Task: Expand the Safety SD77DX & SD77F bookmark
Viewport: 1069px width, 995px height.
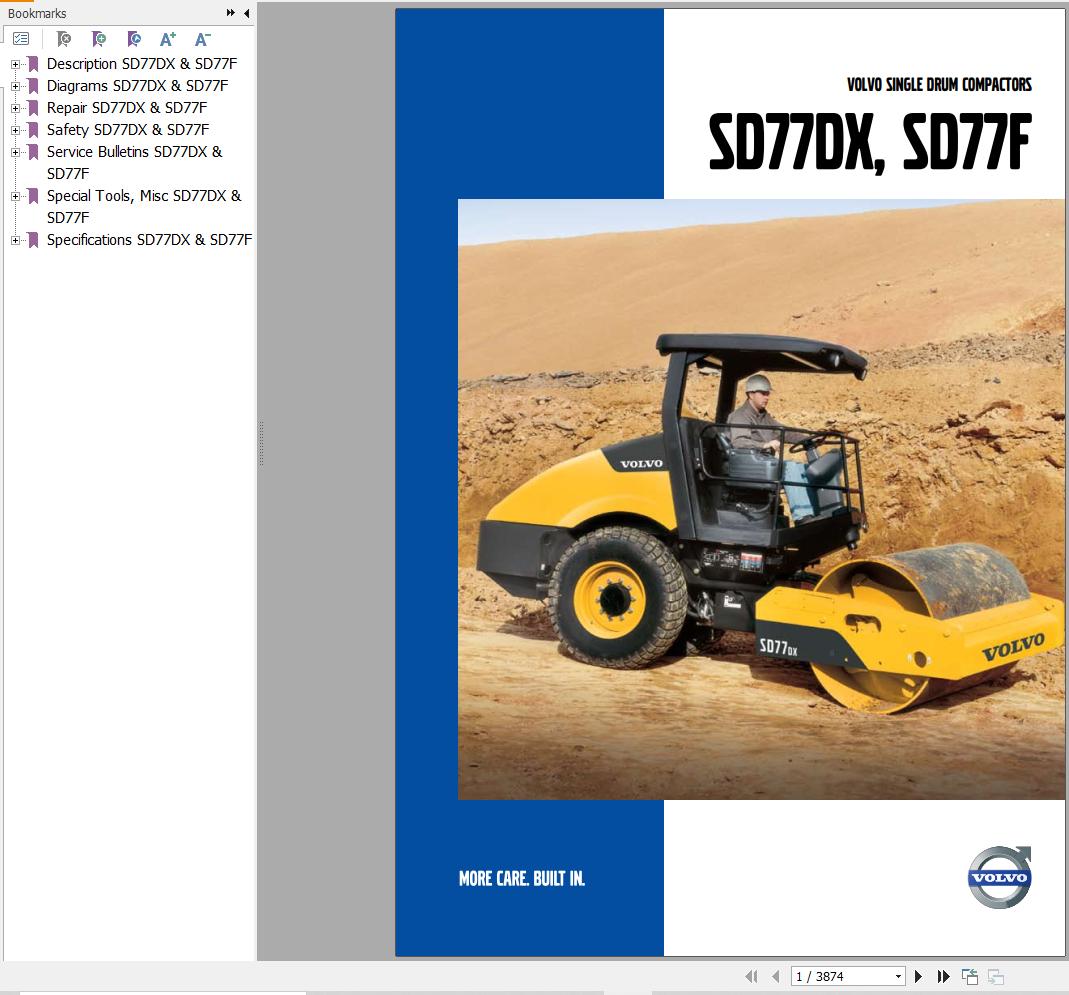Action: click(x=15, y=130)
